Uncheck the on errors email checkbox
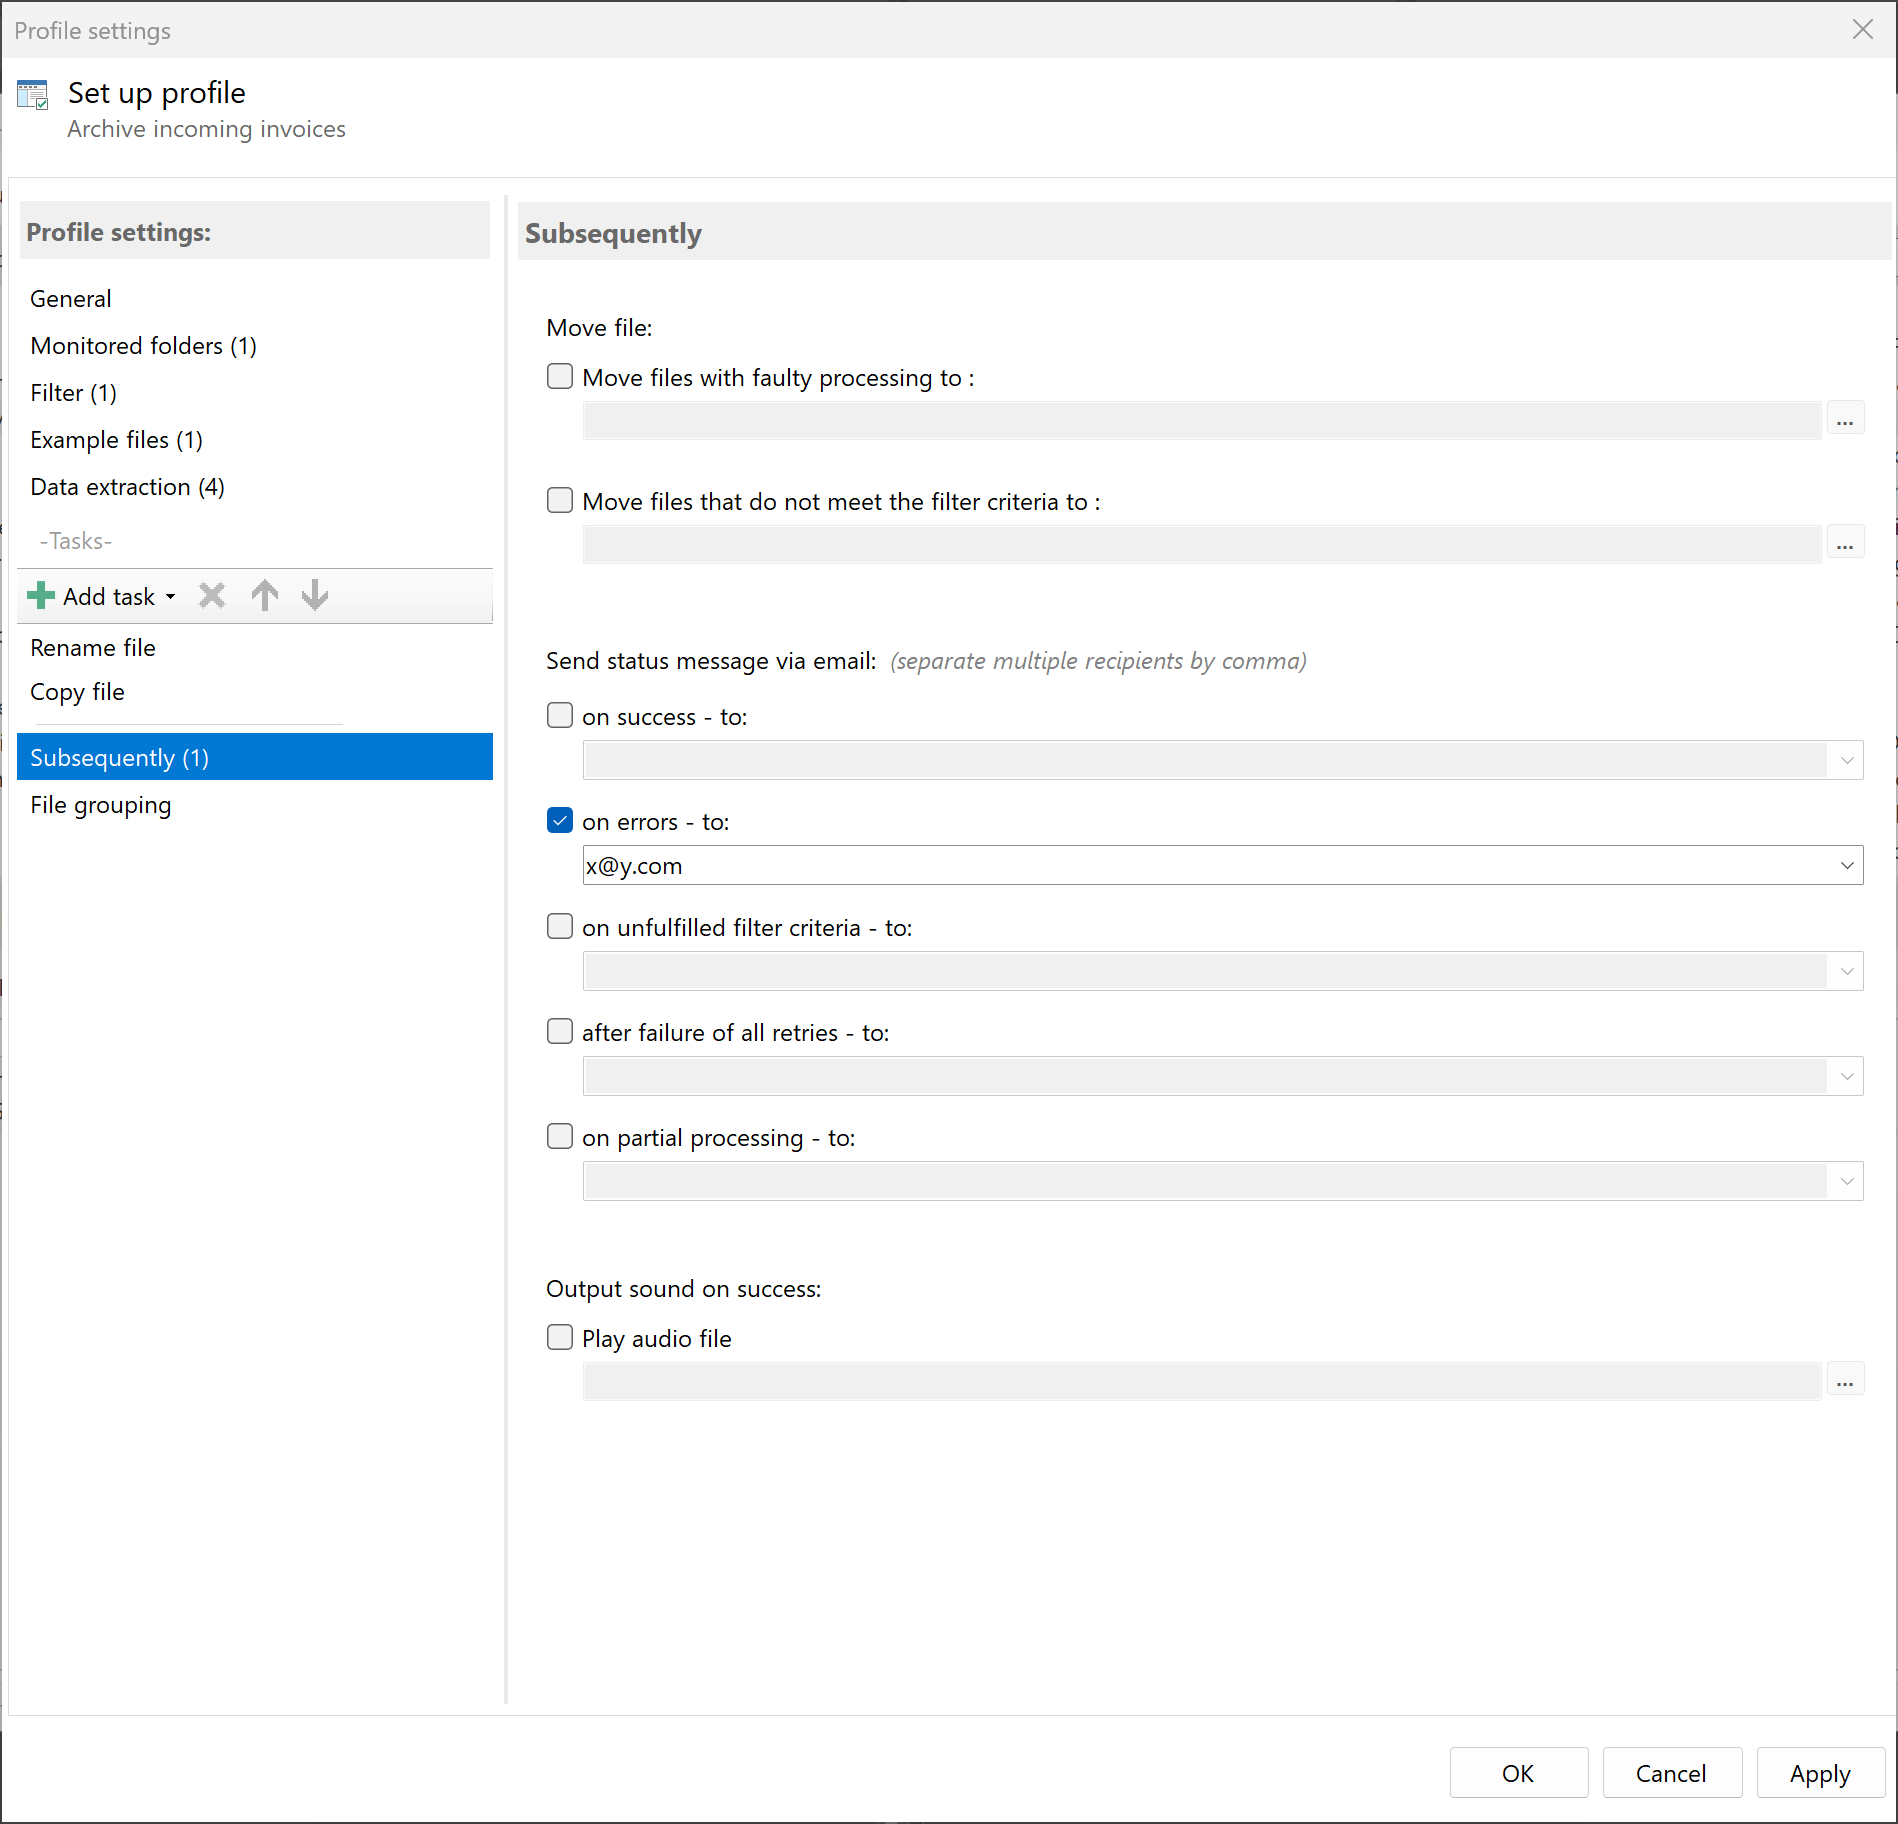The height and width of the screenshot is (1824, 1898). 560,821
